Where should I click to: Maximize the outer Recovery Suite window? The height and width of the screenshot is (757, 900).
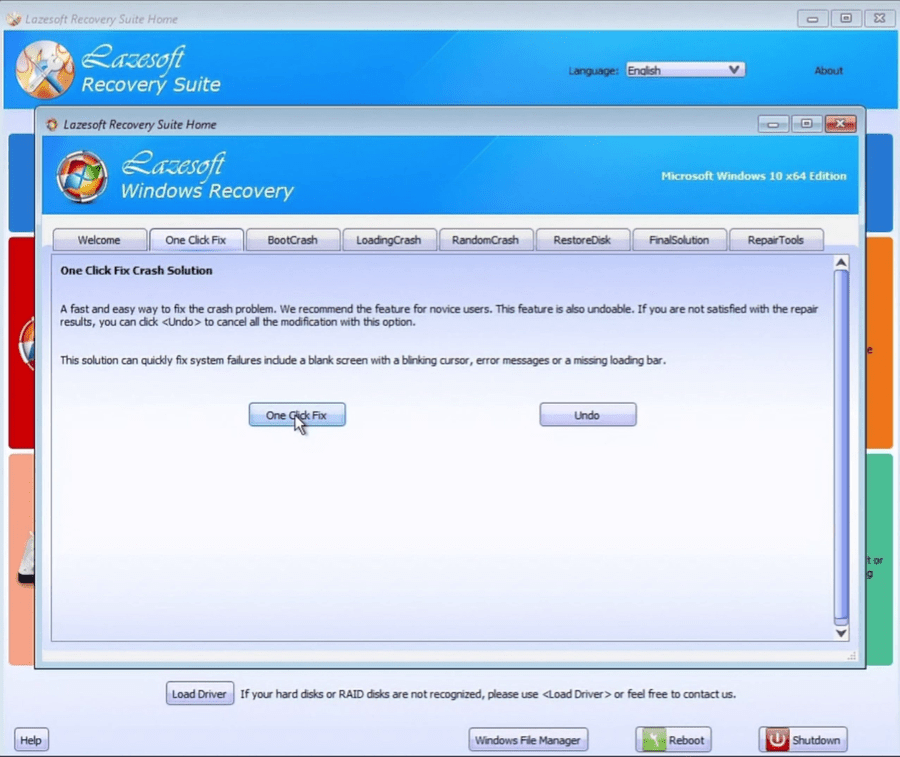846,18
